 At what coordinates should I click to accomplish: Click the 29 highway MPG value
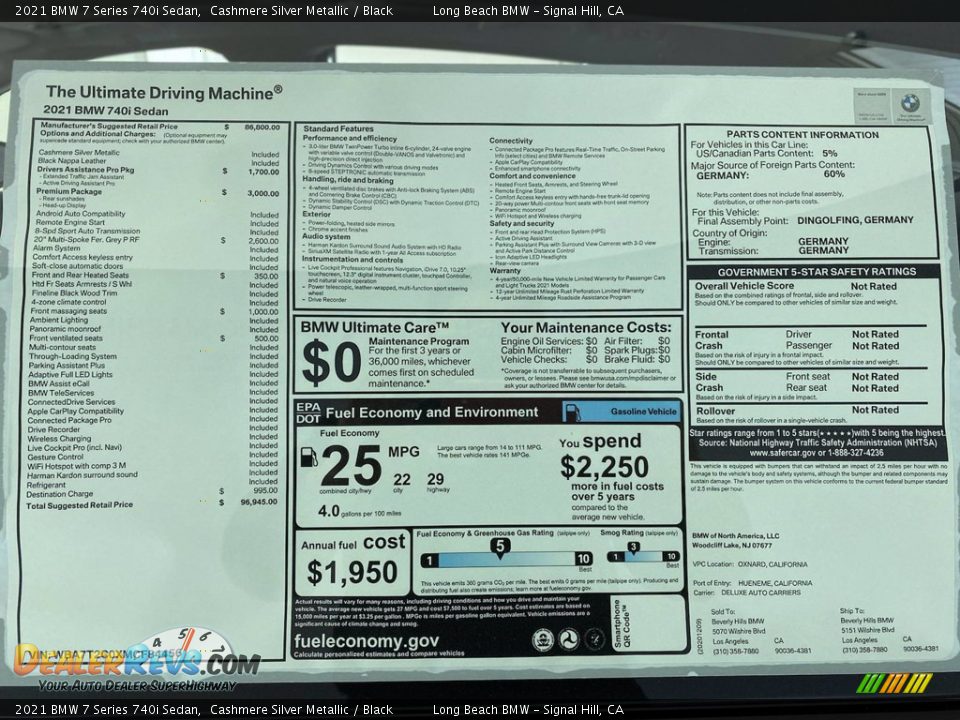coord(435,479)
